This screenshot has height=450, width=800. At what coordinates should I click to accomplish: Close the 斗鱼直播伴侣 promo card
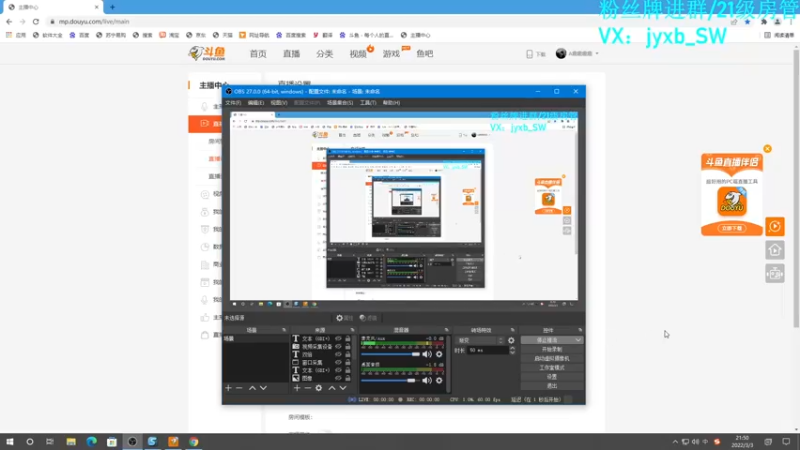pos(767,149)
